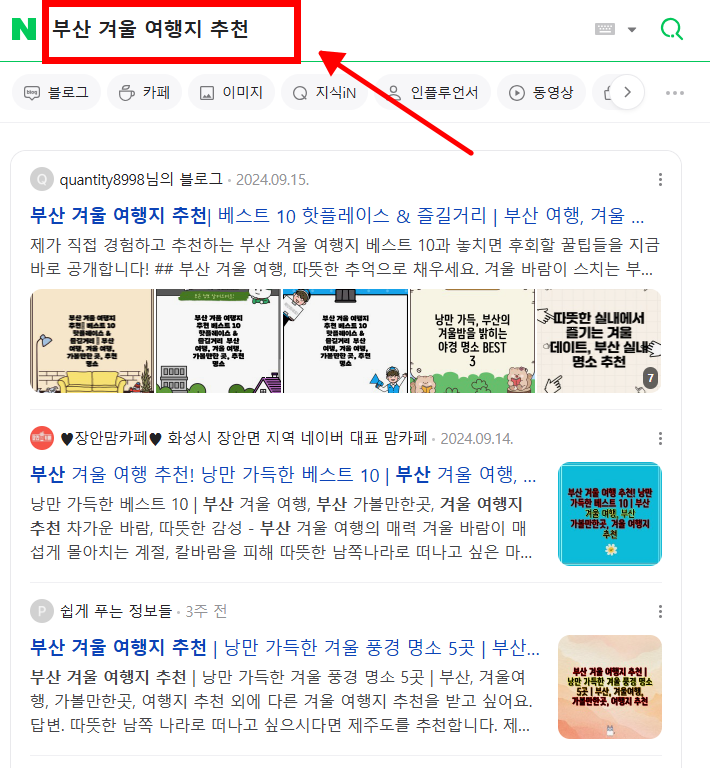Viewport: 710px width, 768px height.
Task: Open options menu for quantity8998 blog result
Action: coord(661,180)
